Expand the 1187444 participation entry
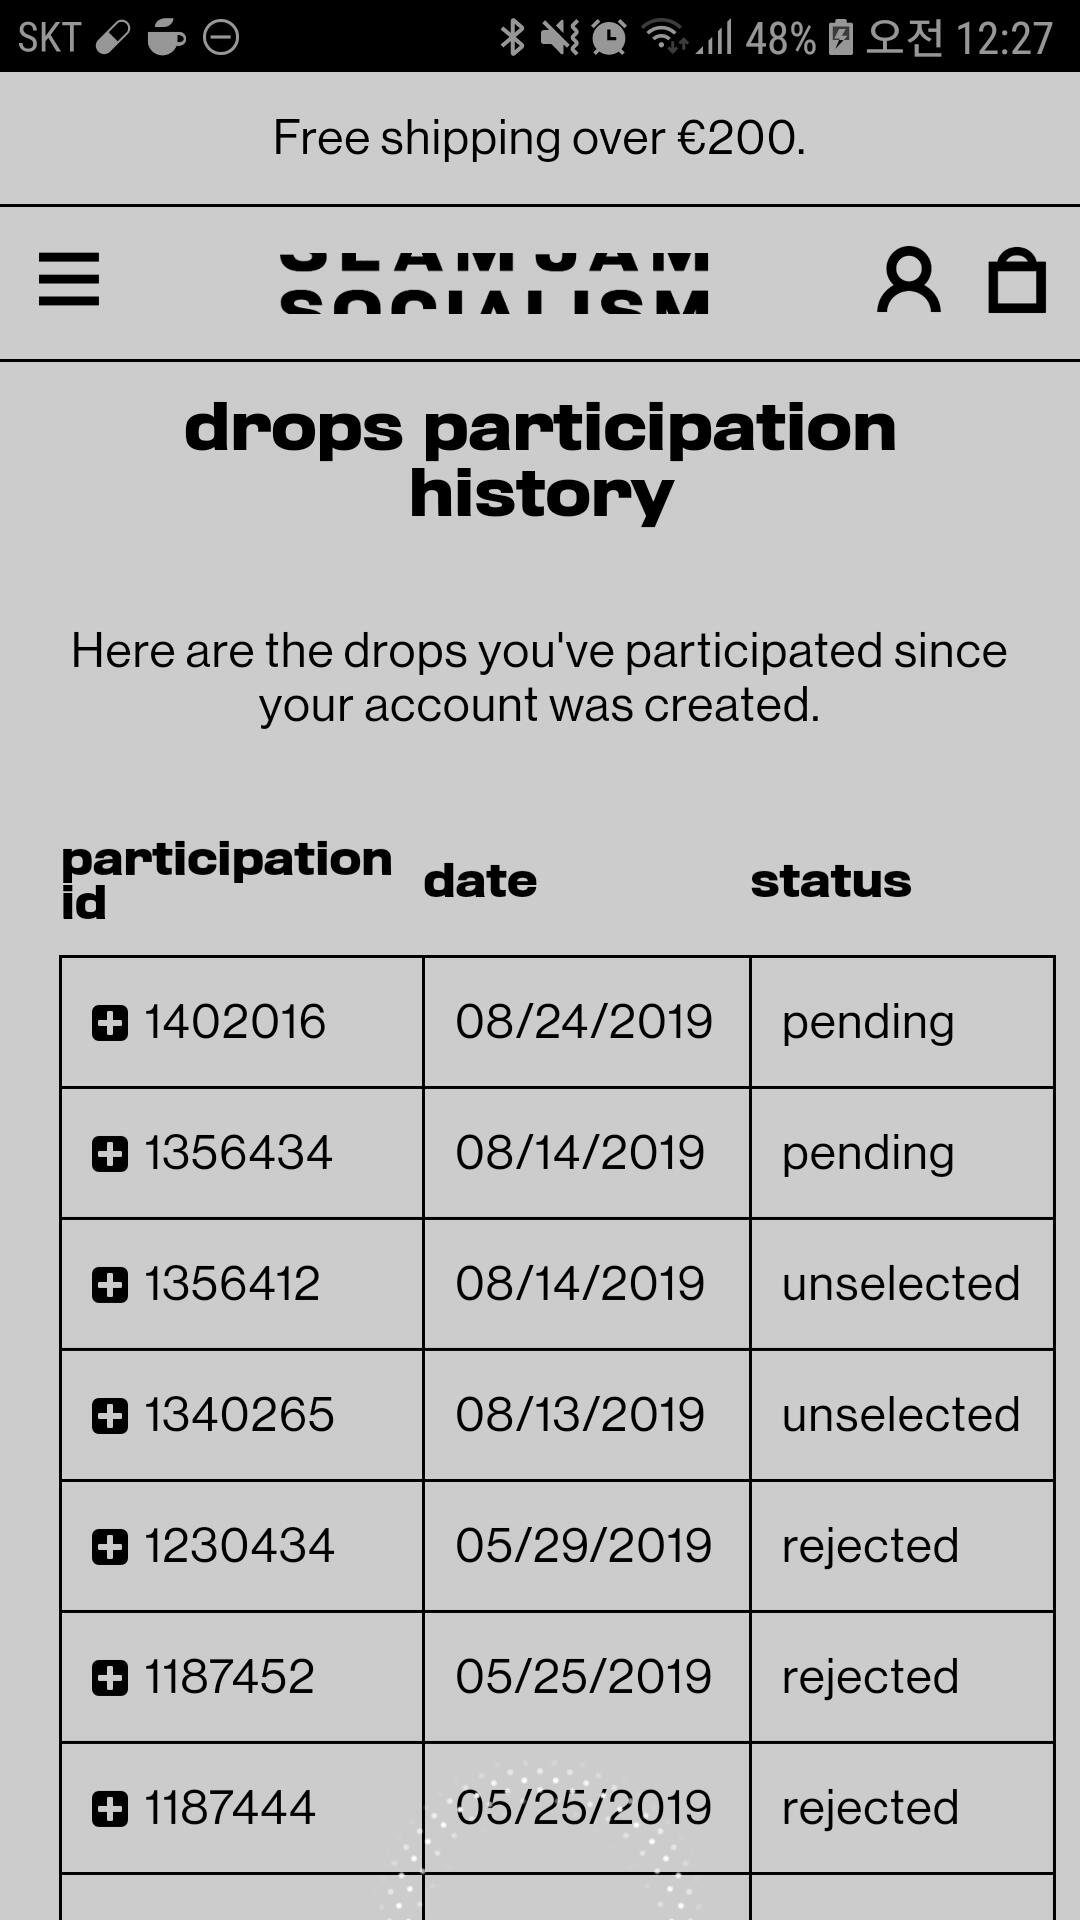Image resolution: width=1080 pixels, height=1920 pixels. pyautogui.click(x=110, y=1809)
